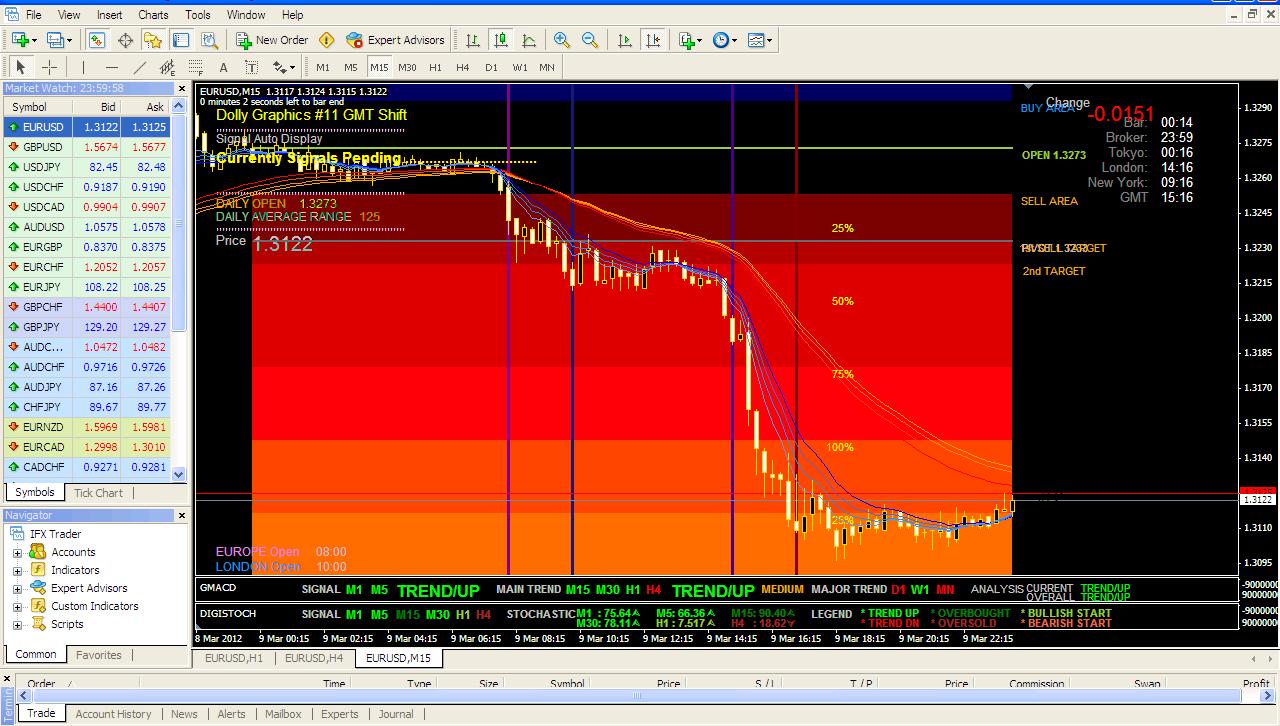Toggle the Expert Advisors button

pos(395,40)
